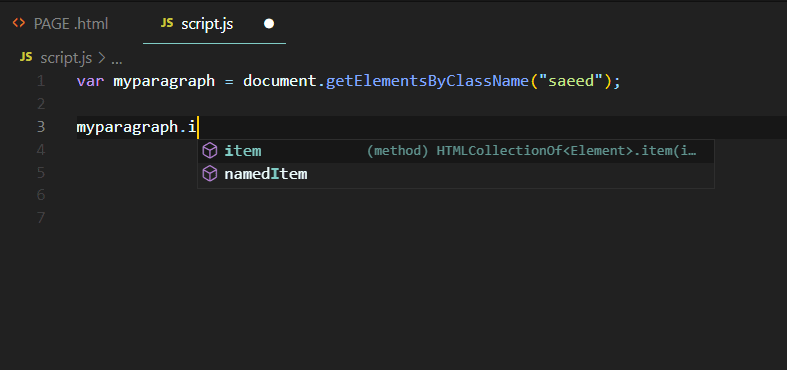The image size is (787, 370).
Task: Click line number 7 in gutter
Action: point(41,218)
